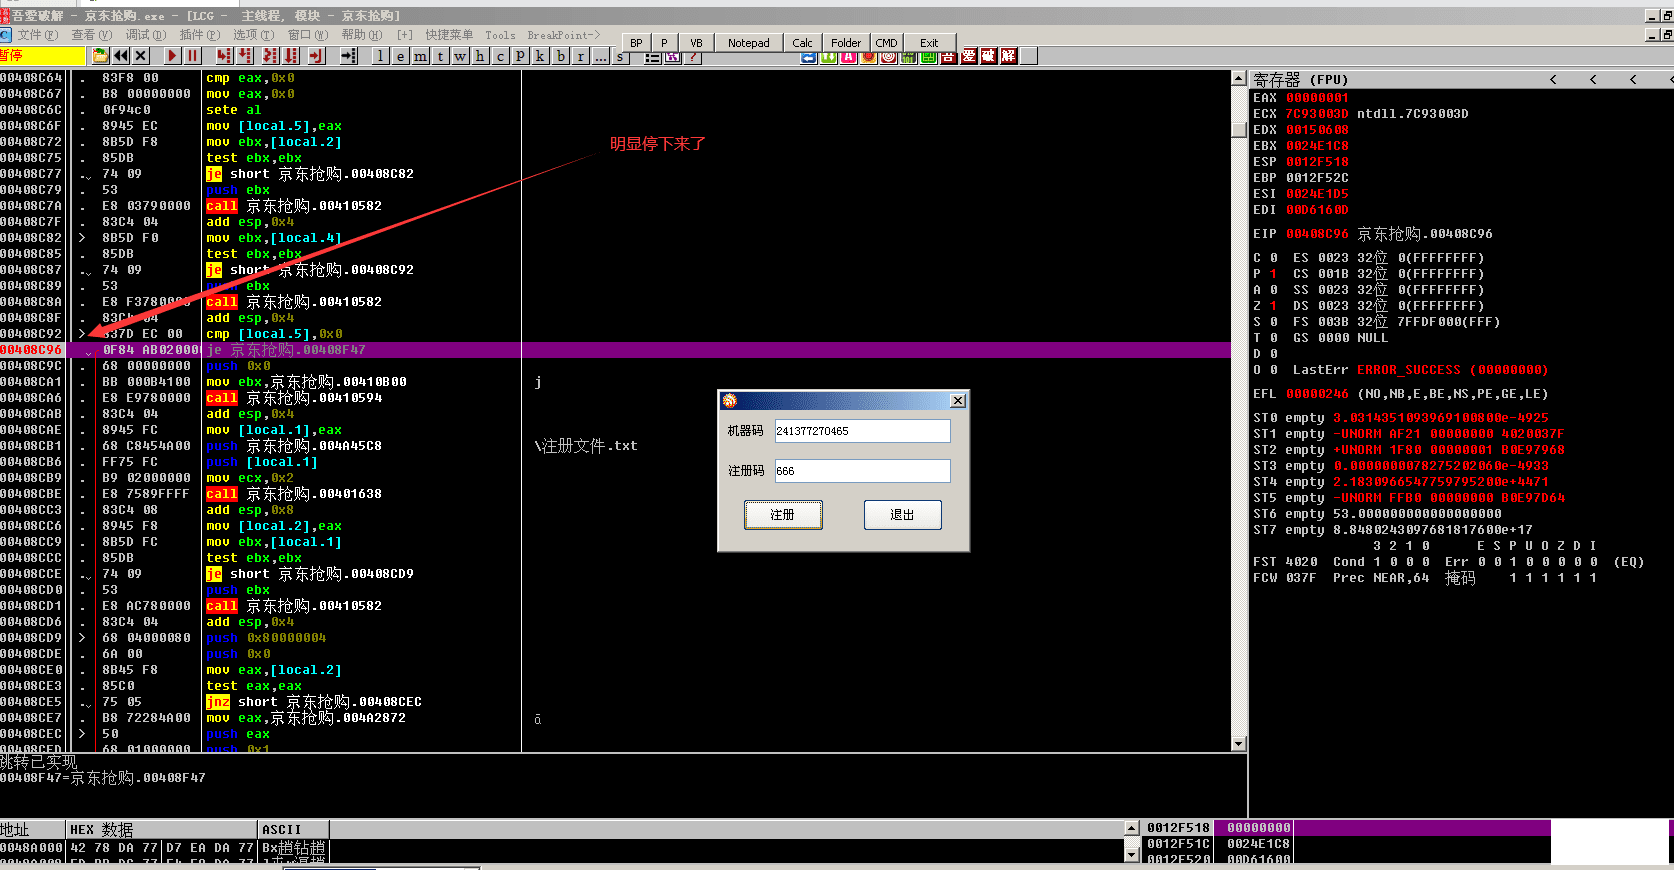Execute till return toolbar icon
The width and height of the screenshot is (1674, 870).
coord(317,56)
